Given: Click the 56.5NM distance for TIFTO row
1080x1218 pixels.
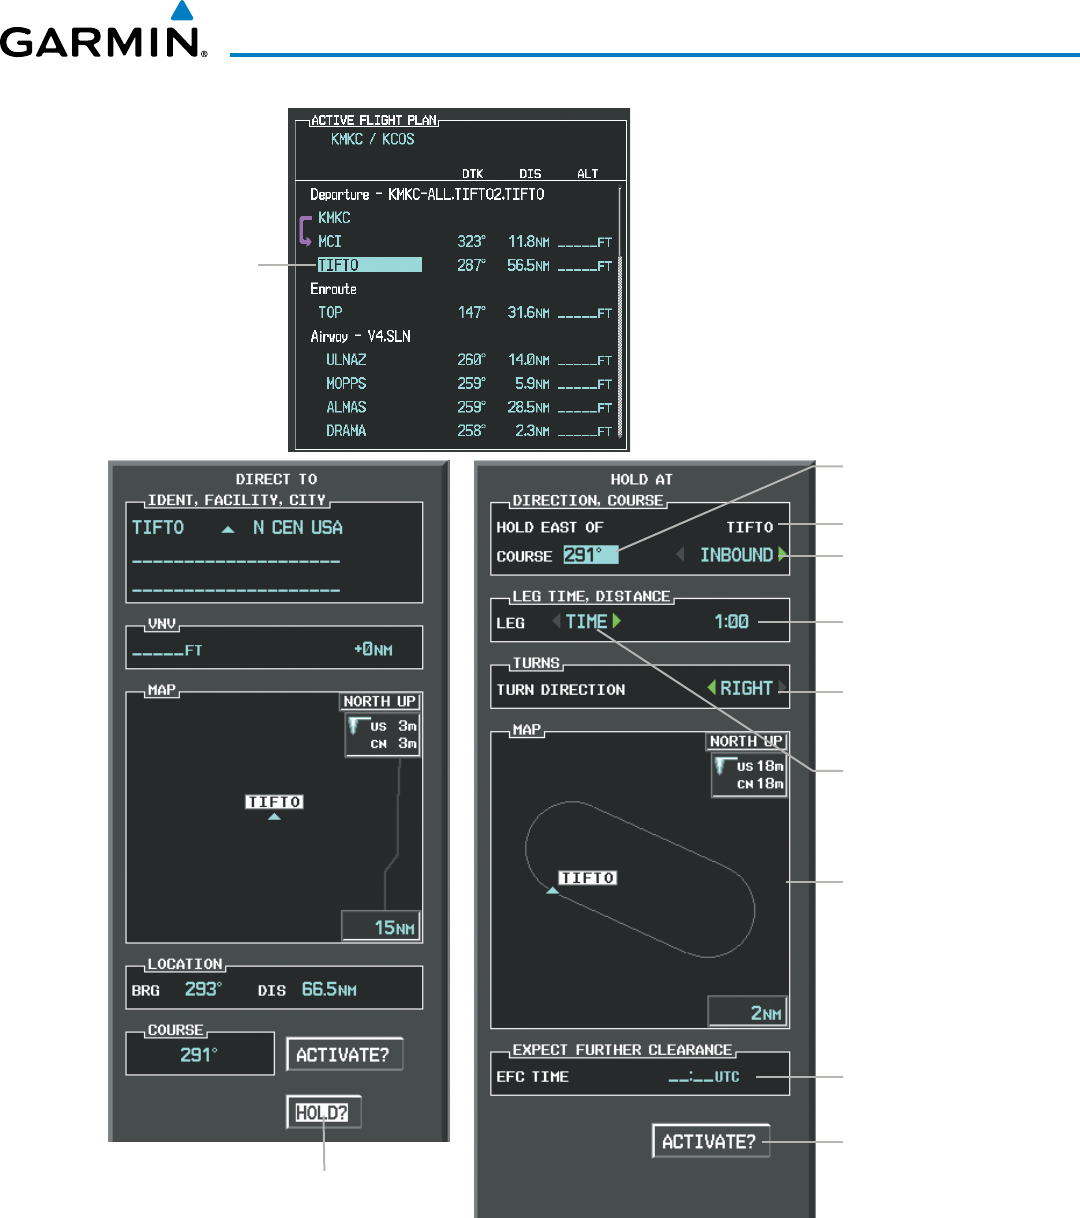Looking at the screenshot, I should [528, 266].
